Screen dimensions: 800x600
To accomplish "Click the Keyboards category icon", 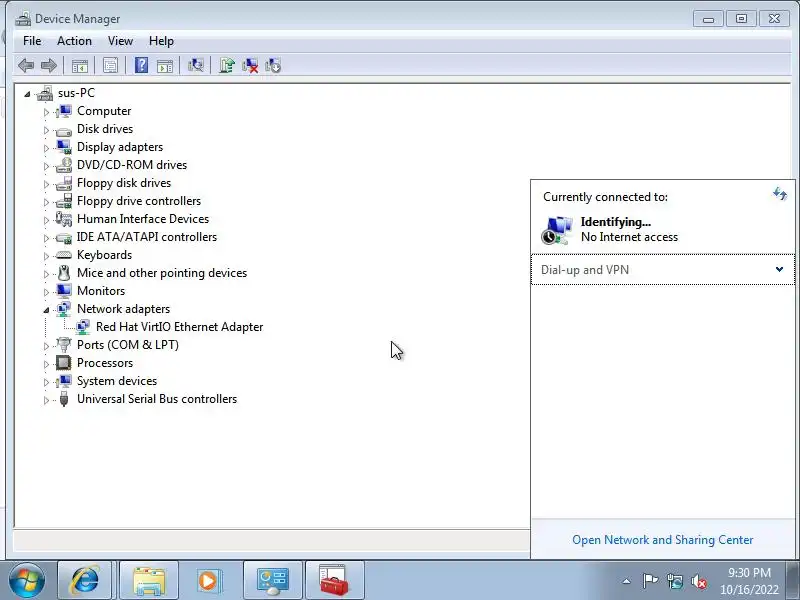I will pos(64,255).
